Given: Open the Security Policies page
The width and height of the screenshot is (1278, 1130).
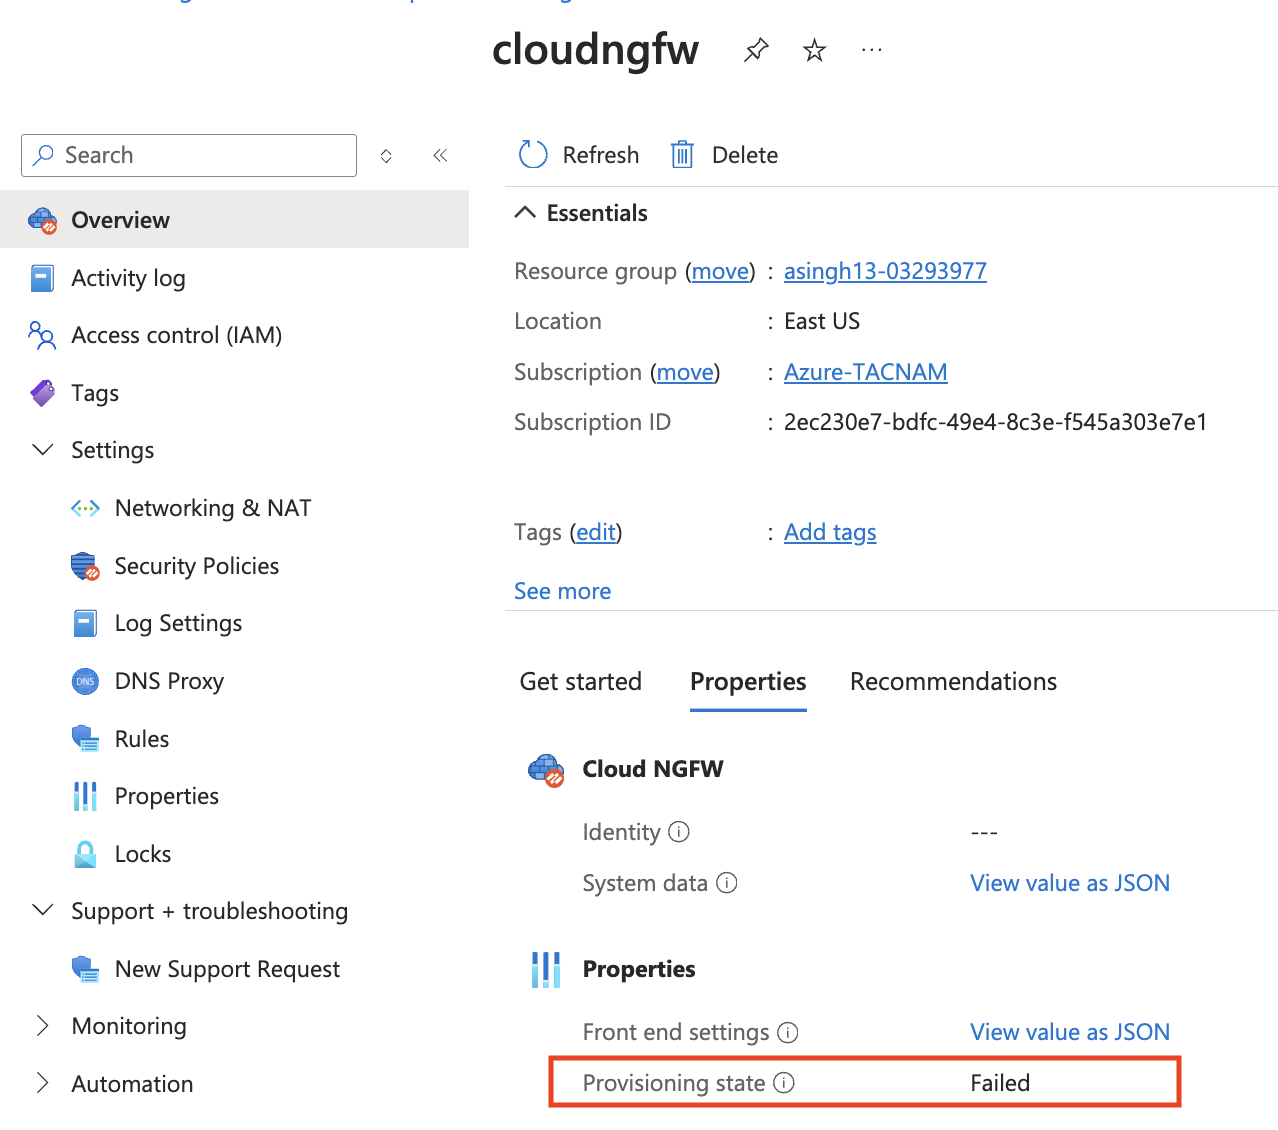Looking at the screenshot, I should coord(196,566).
